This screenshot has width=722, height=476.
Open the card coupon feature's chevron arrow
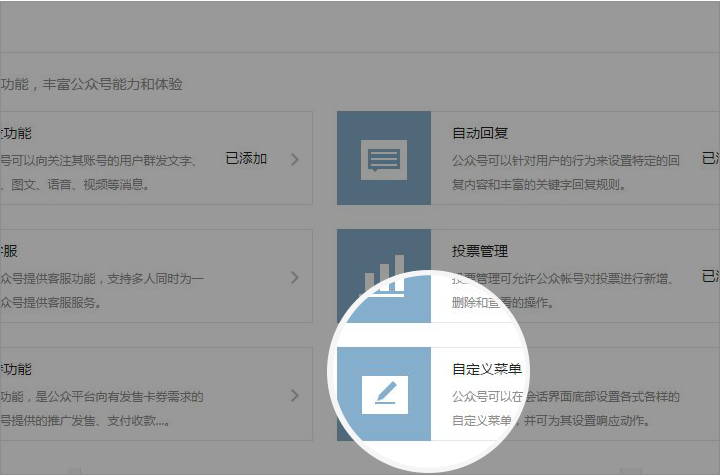click(x=294, y=395)
